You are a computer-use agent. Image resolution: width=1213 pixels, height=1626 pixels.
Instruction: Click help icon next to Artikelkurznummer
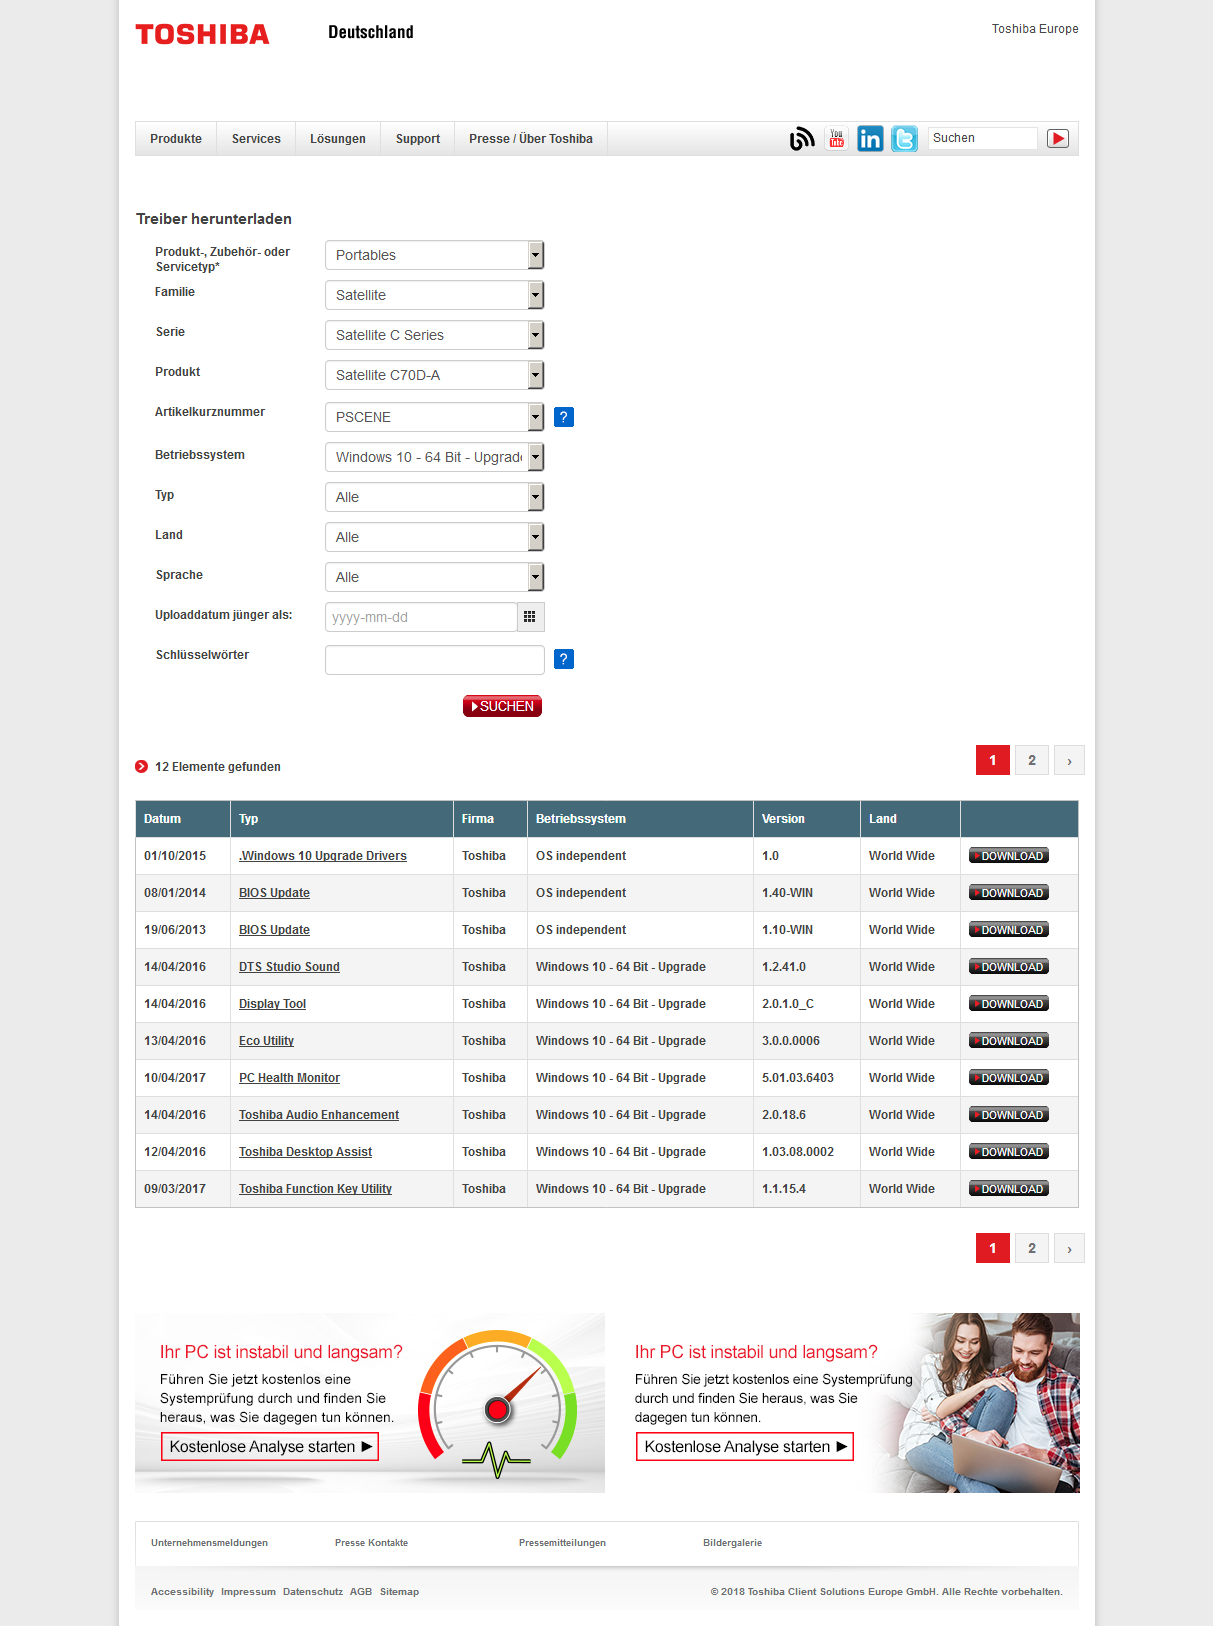[x=564, y=417]
